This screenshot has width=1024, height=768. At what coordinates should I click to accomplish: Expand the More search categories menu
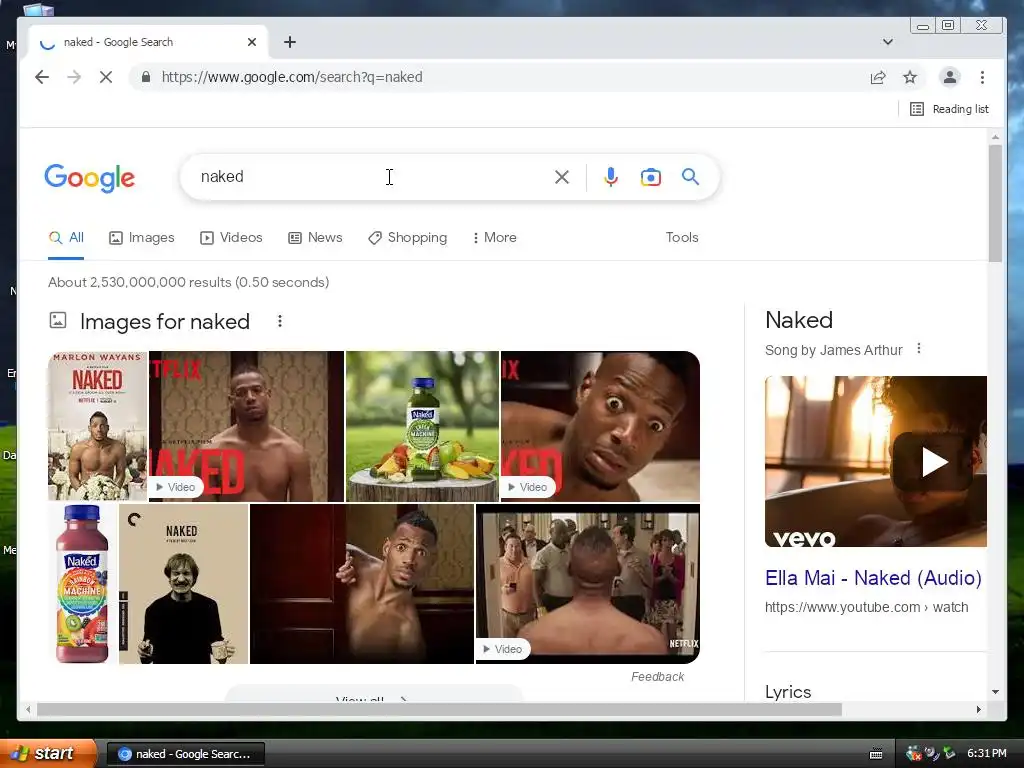coord(494,238)
